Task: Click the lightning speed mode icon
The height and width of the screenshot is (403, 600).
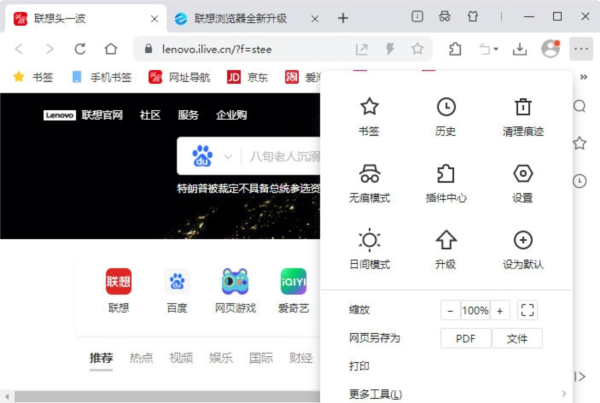Action: tap(390, 49)
